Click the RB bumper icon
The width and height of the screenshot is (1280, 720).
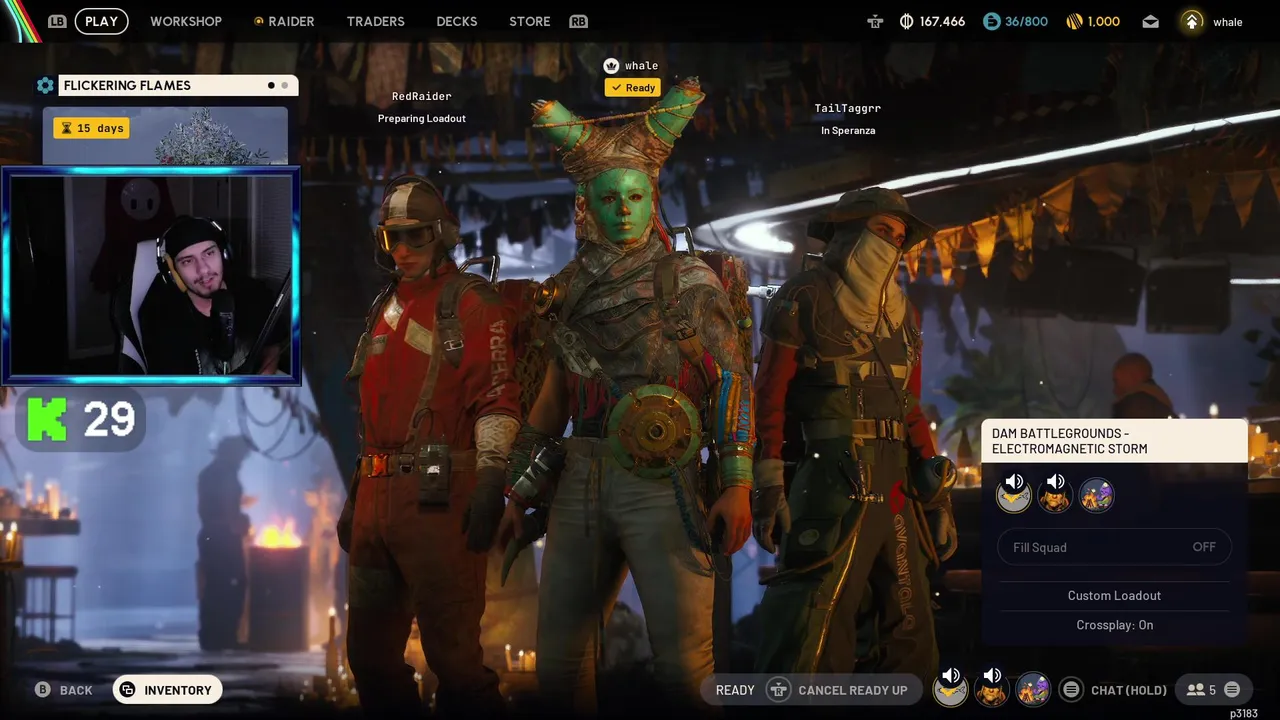point(578,21)
